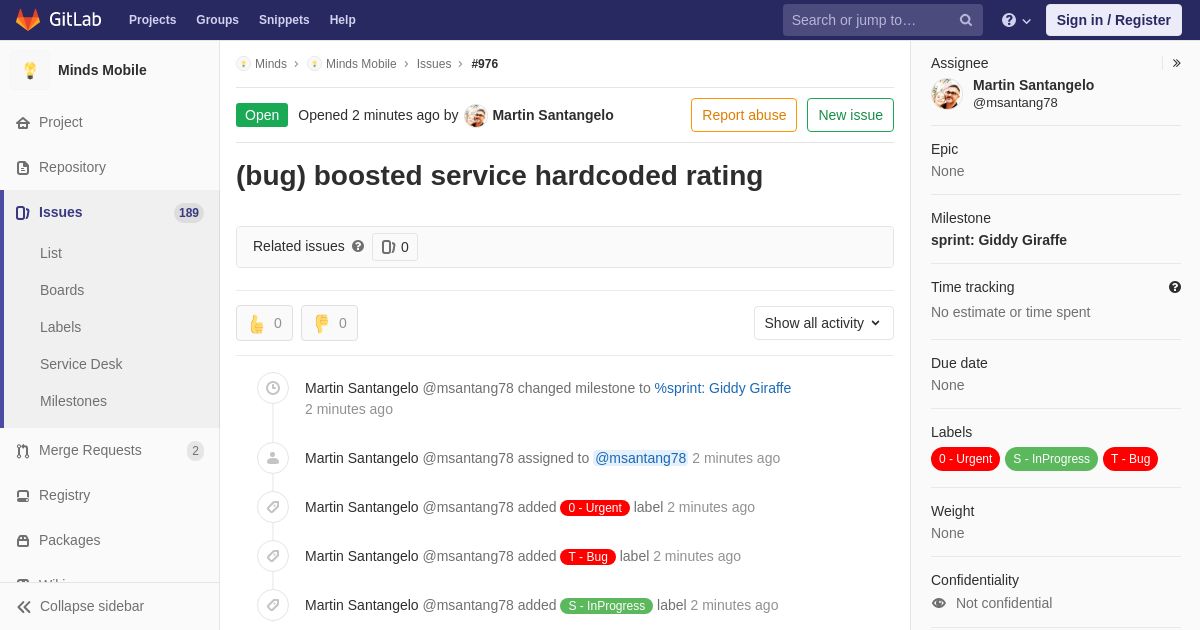Viewport: 1200px width, 630px height.
Task: Click the user icon of assigned activity
Action: coord(273,458)
